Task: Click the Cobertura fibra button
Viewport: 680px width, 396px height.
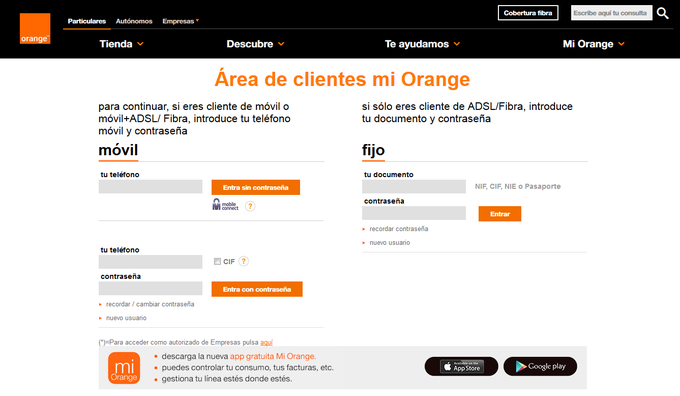Action: coord(528,13)
